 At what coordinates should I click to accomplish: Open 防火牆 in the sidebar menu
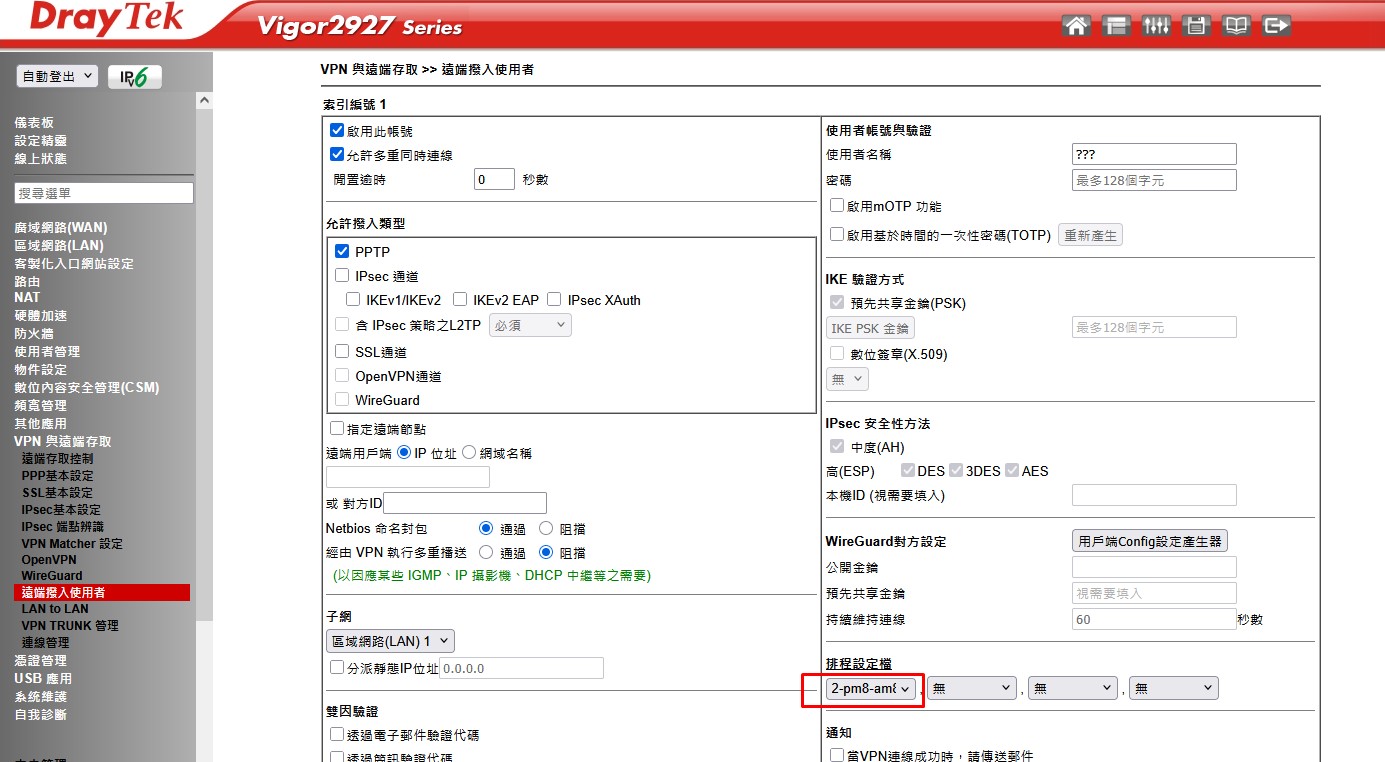click(x=34, y=334)
